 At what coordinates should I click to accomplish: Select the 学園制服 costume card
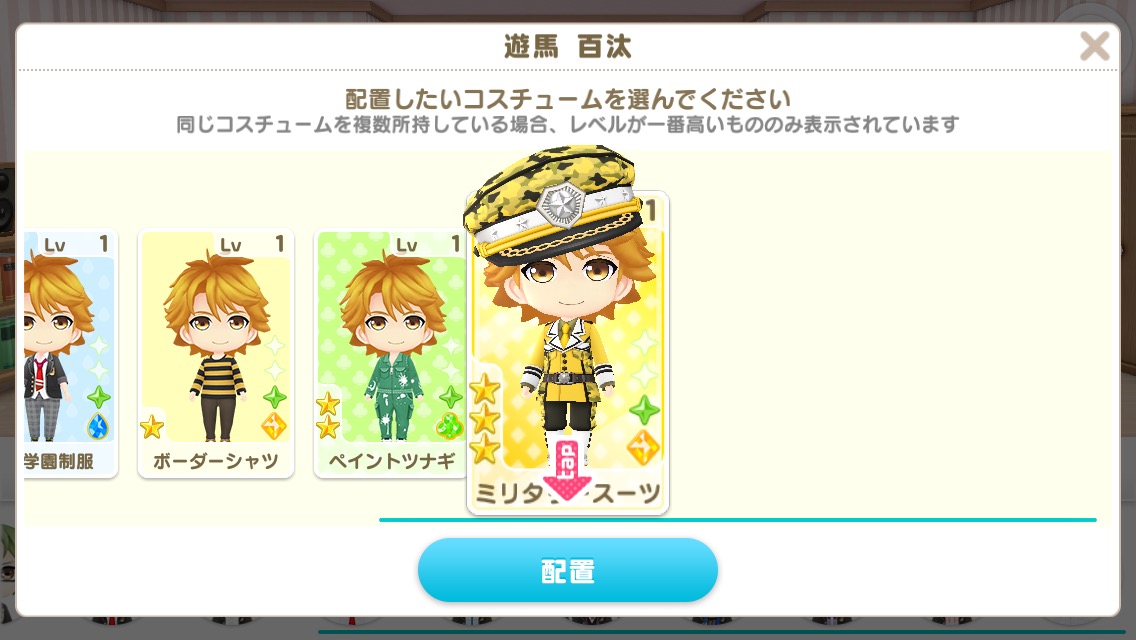pyautogui.click(x=70, y=354)
